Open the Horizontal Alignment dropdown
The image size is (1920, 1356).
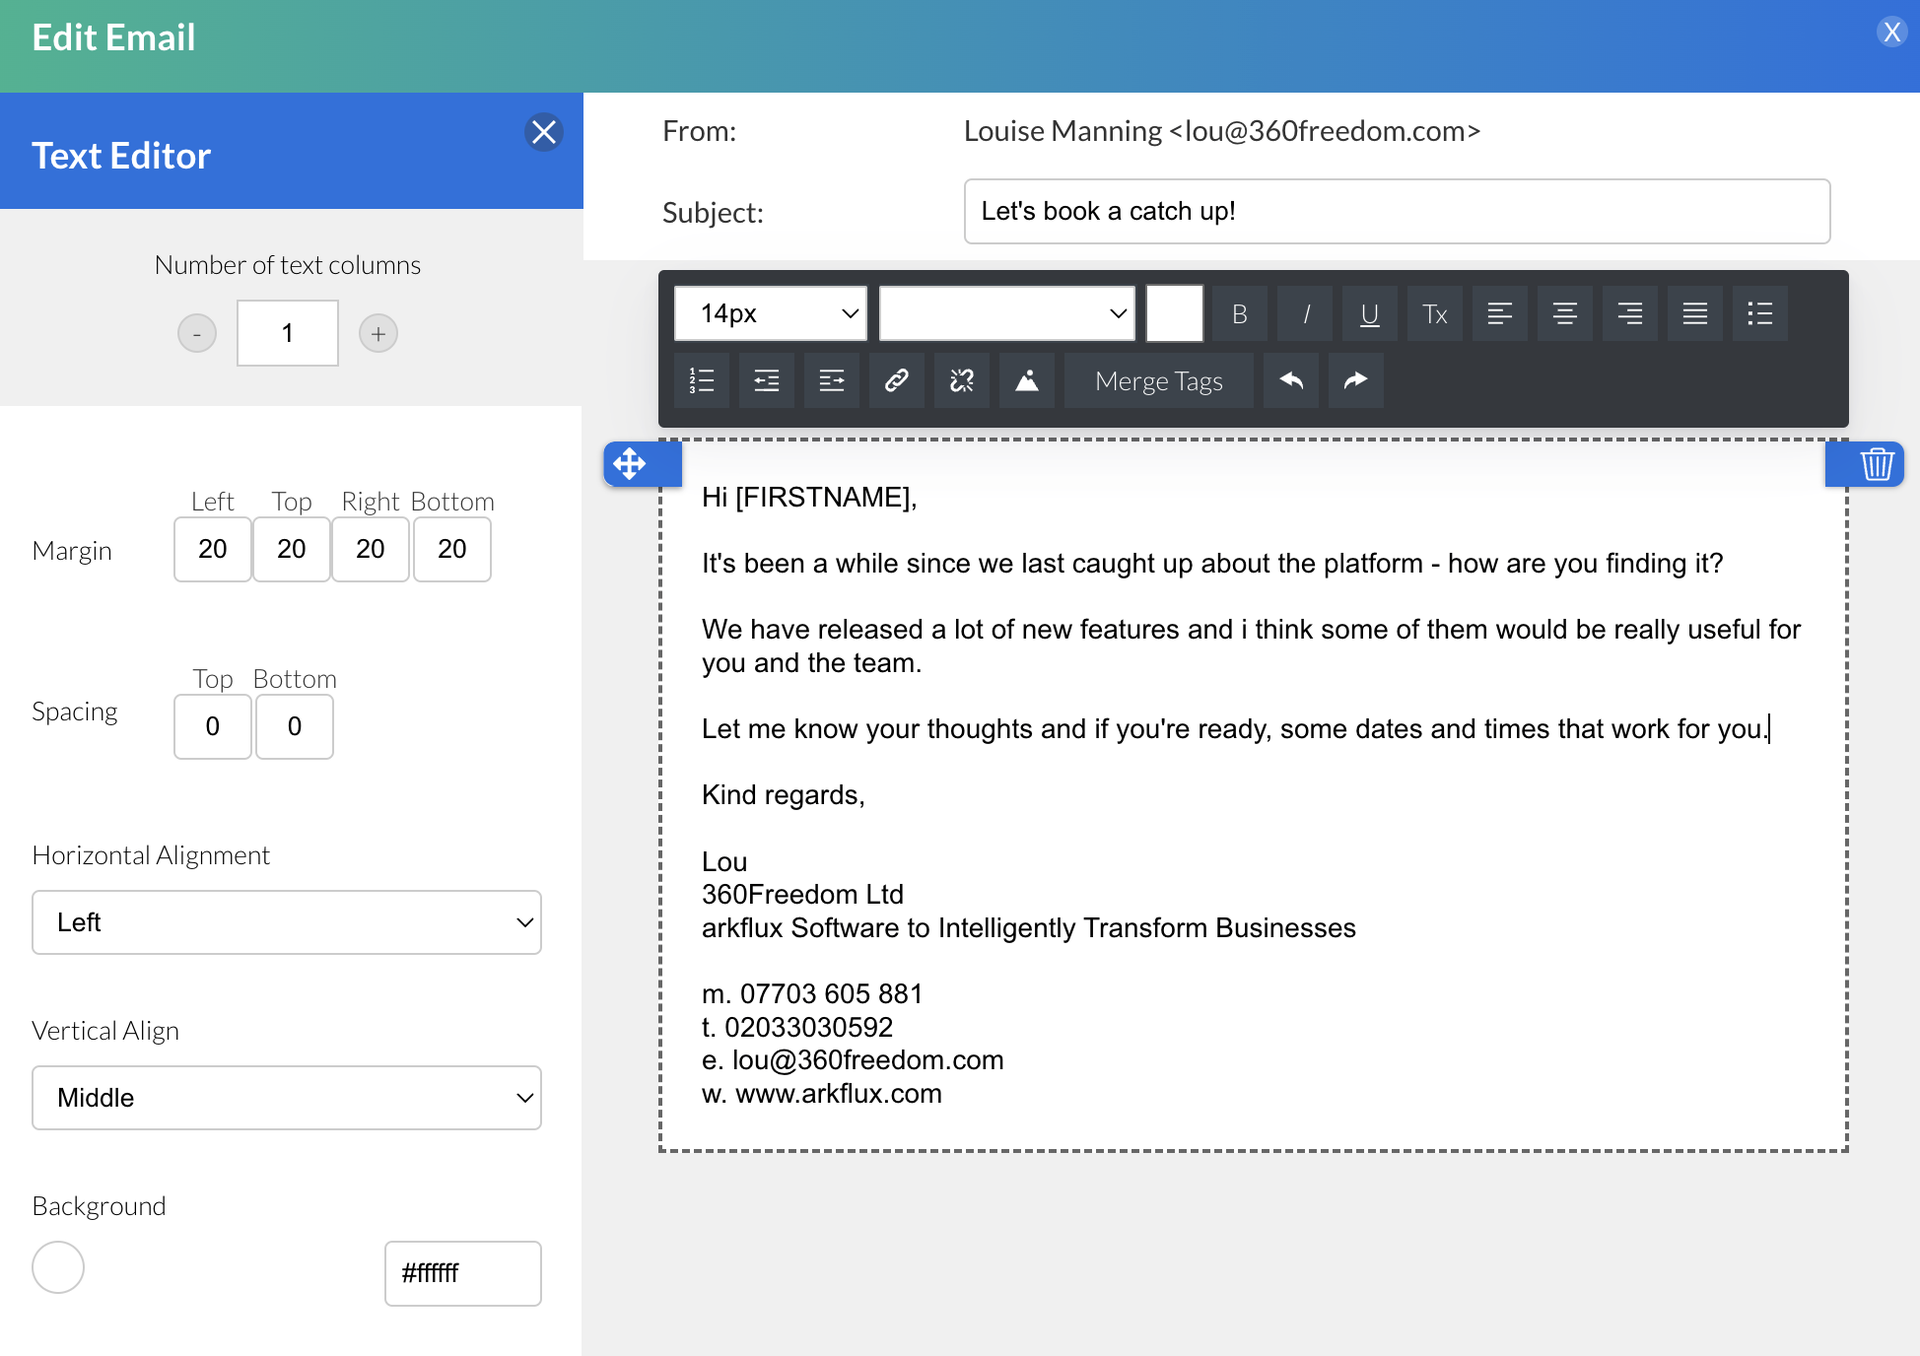[x=286, y=922]
